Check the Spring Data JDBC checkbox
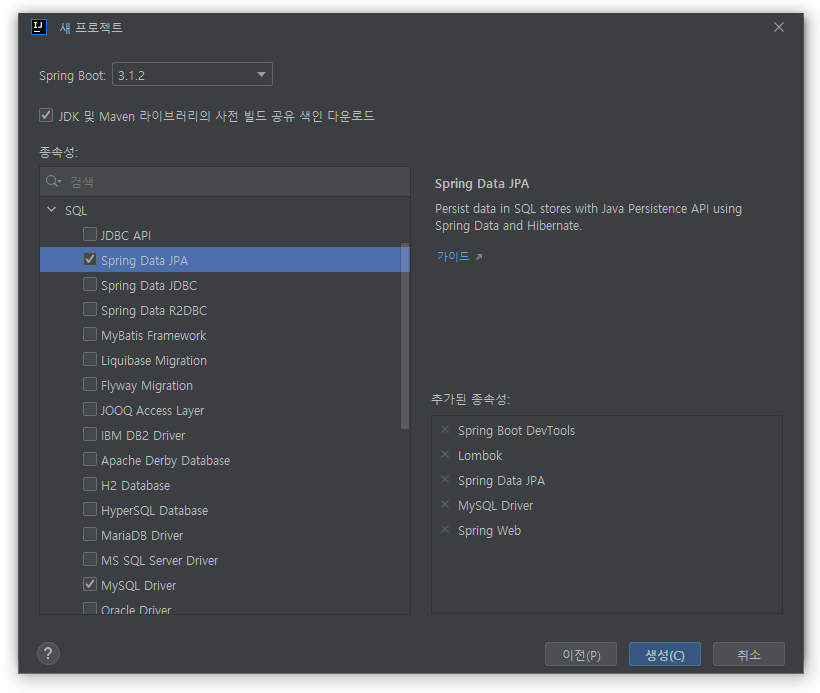 (90, 284)
